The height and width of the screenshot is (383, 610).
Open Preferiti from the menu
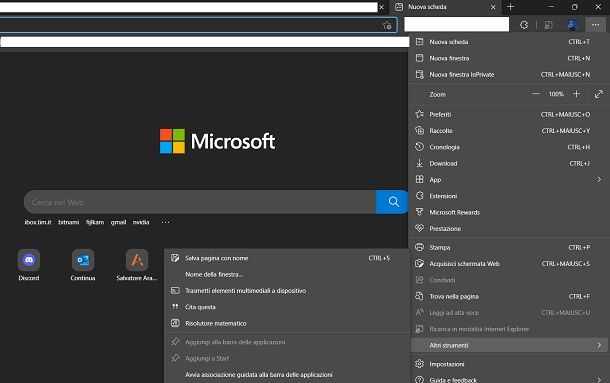click(x=508, y=114)
